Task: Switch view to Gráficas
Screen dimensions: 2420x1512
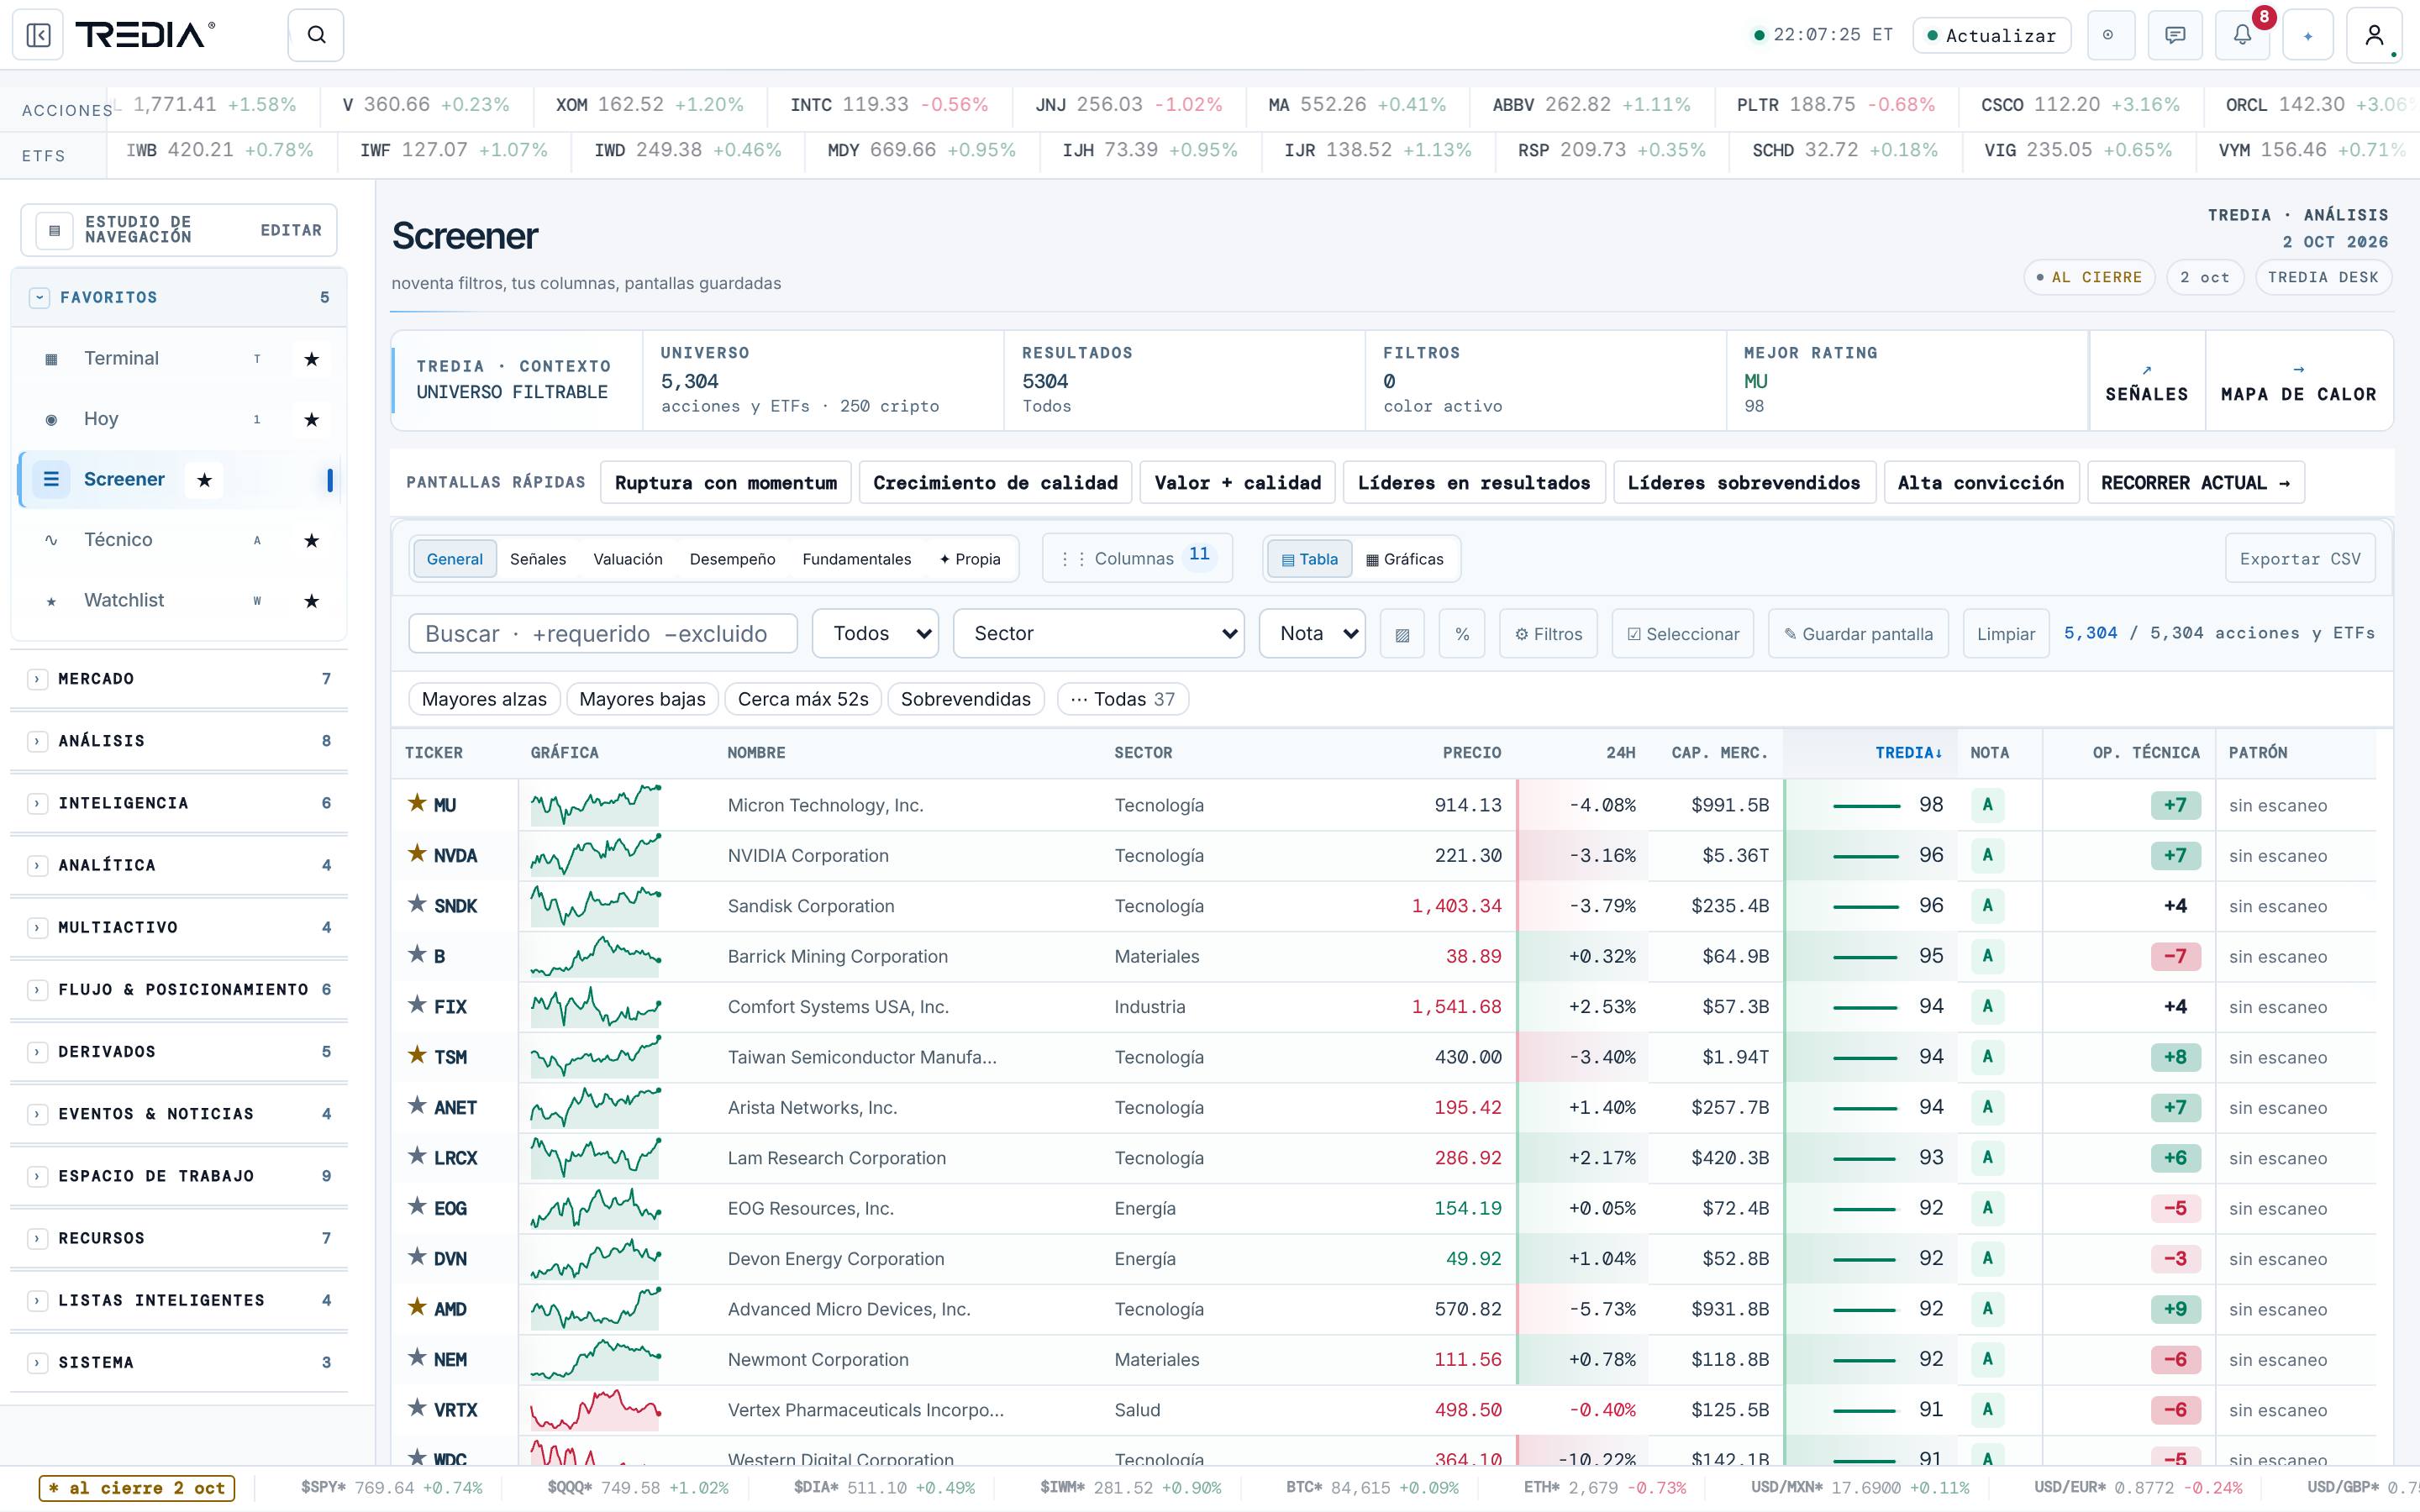Action: click(x=1405, y=559)
